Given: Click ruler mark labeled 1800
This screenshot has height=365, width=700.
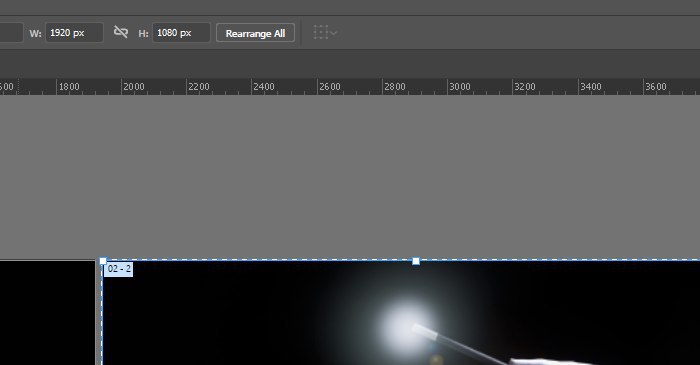Looking at the screenshot, I should point(69,87).
